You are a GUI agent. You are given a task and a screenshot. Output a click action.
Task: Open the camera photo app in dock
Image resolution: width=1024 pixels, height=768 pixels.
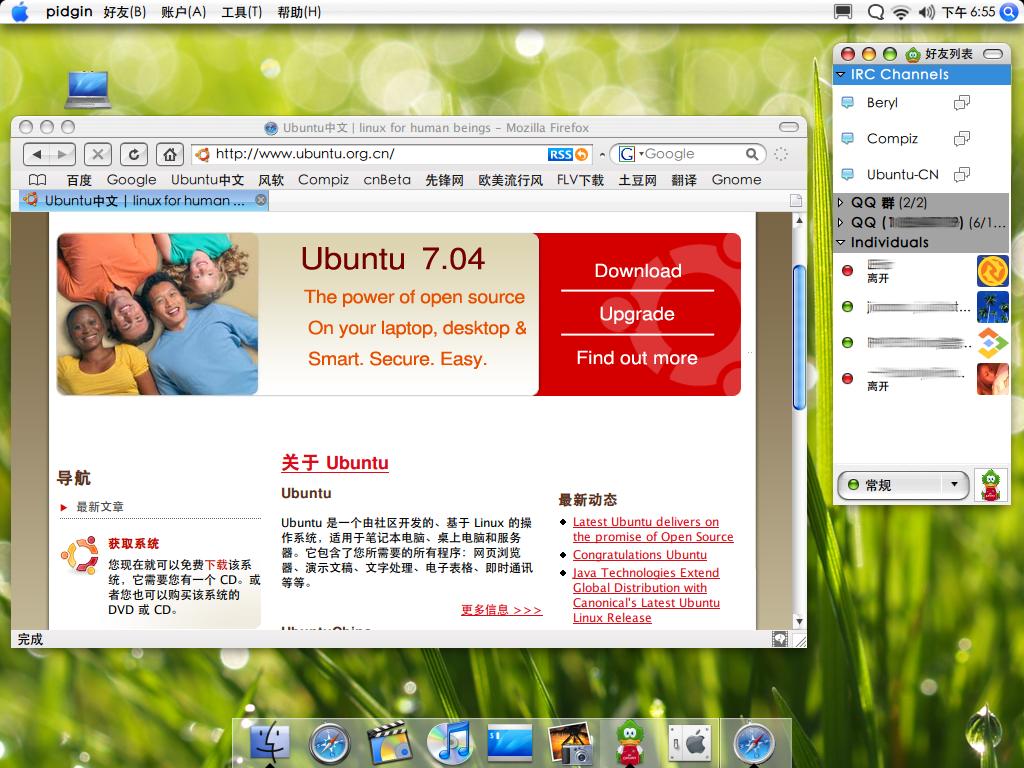click(570, 743)
